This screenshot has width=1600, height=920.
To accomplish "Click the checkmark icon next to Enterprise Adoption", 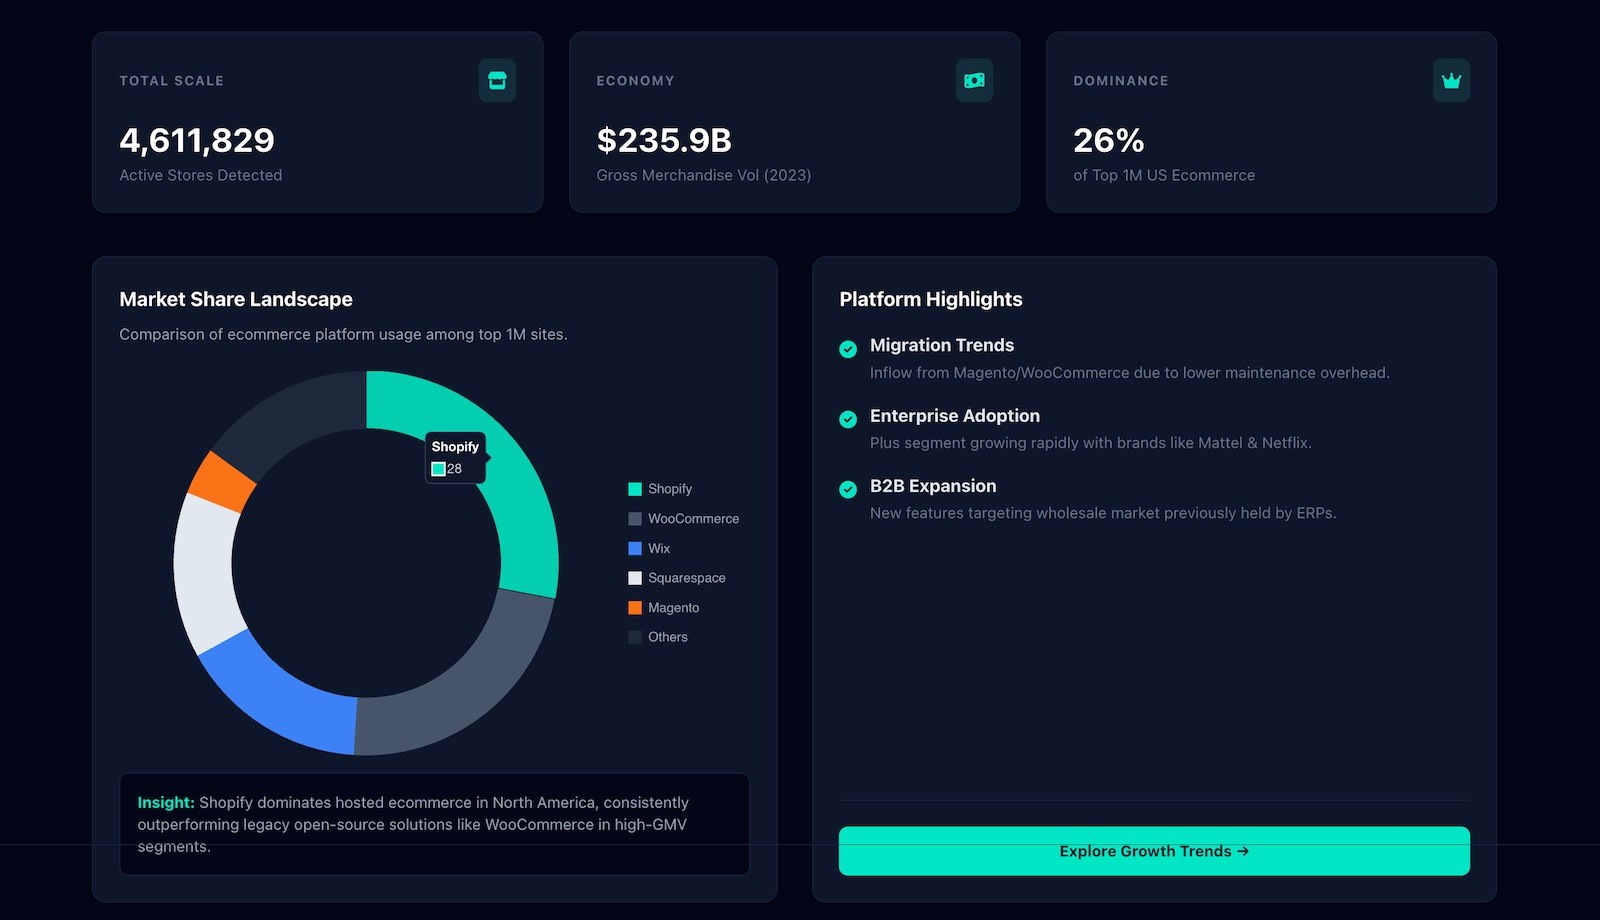I will point(848,419).
